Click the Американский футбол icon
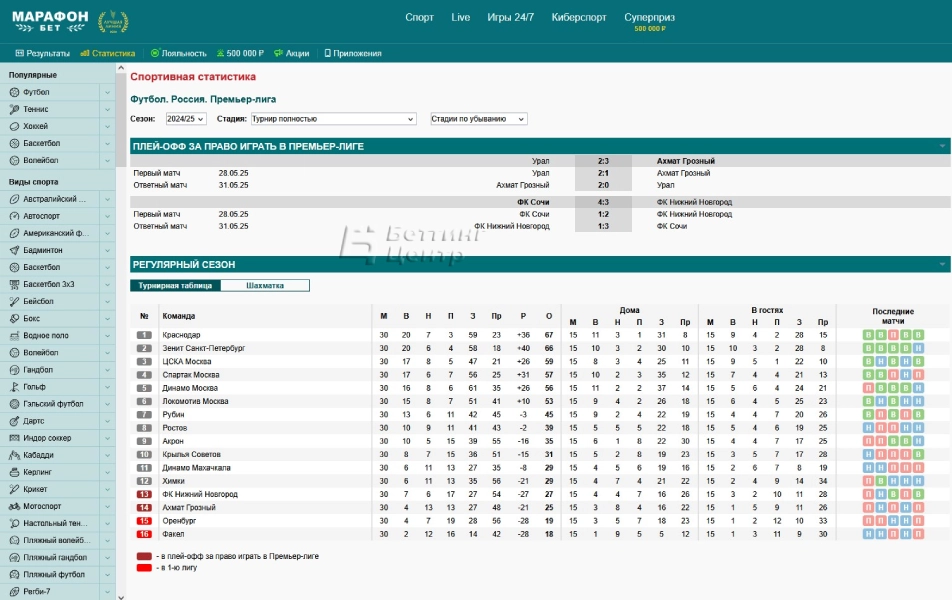The width and height of the screenshot is (952, 600). [x=15, y=233]
